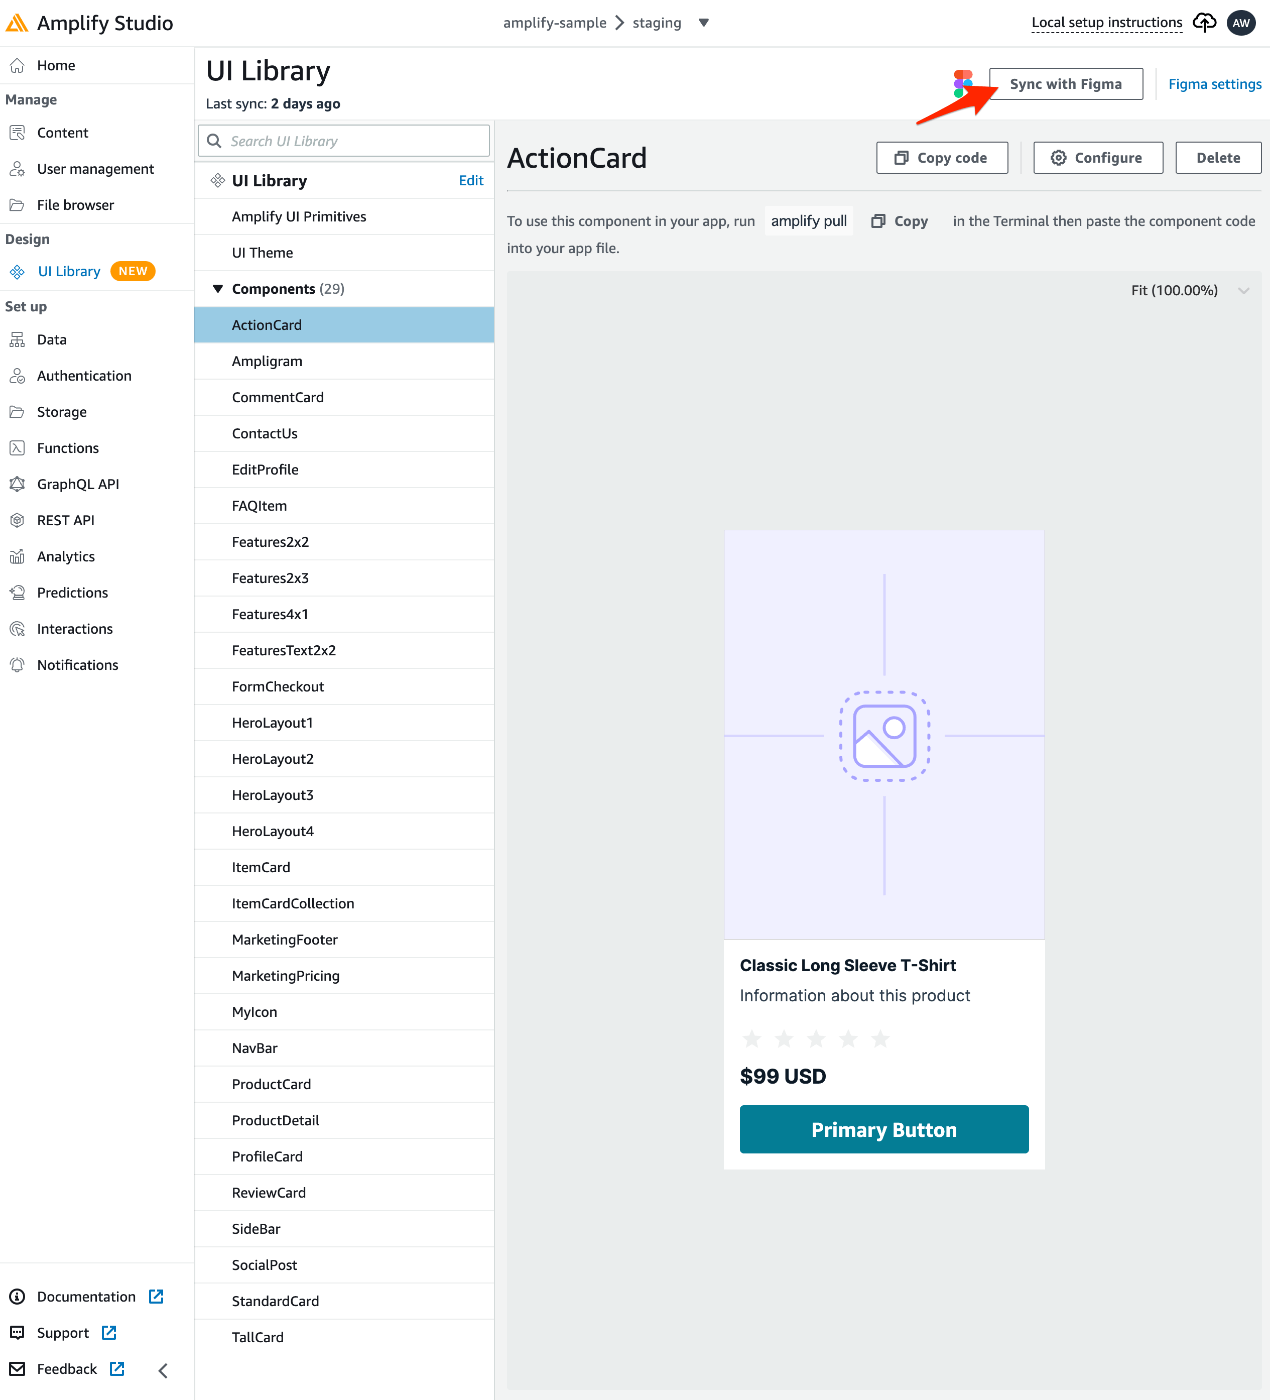Click the Sync with Figma button
The image size is (1270, 1400).
click(x=1066, y=84)
